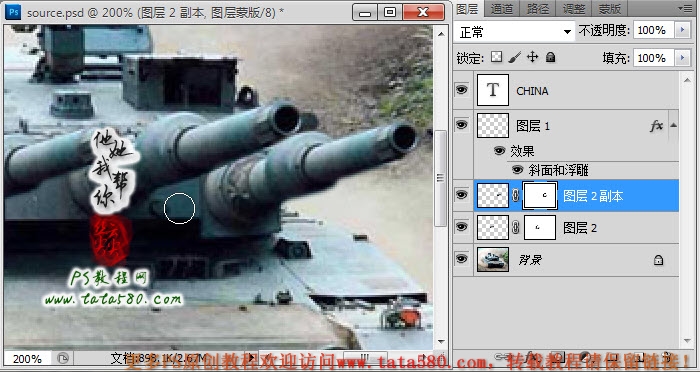Click the 填充 100% value field

point(654,58)
